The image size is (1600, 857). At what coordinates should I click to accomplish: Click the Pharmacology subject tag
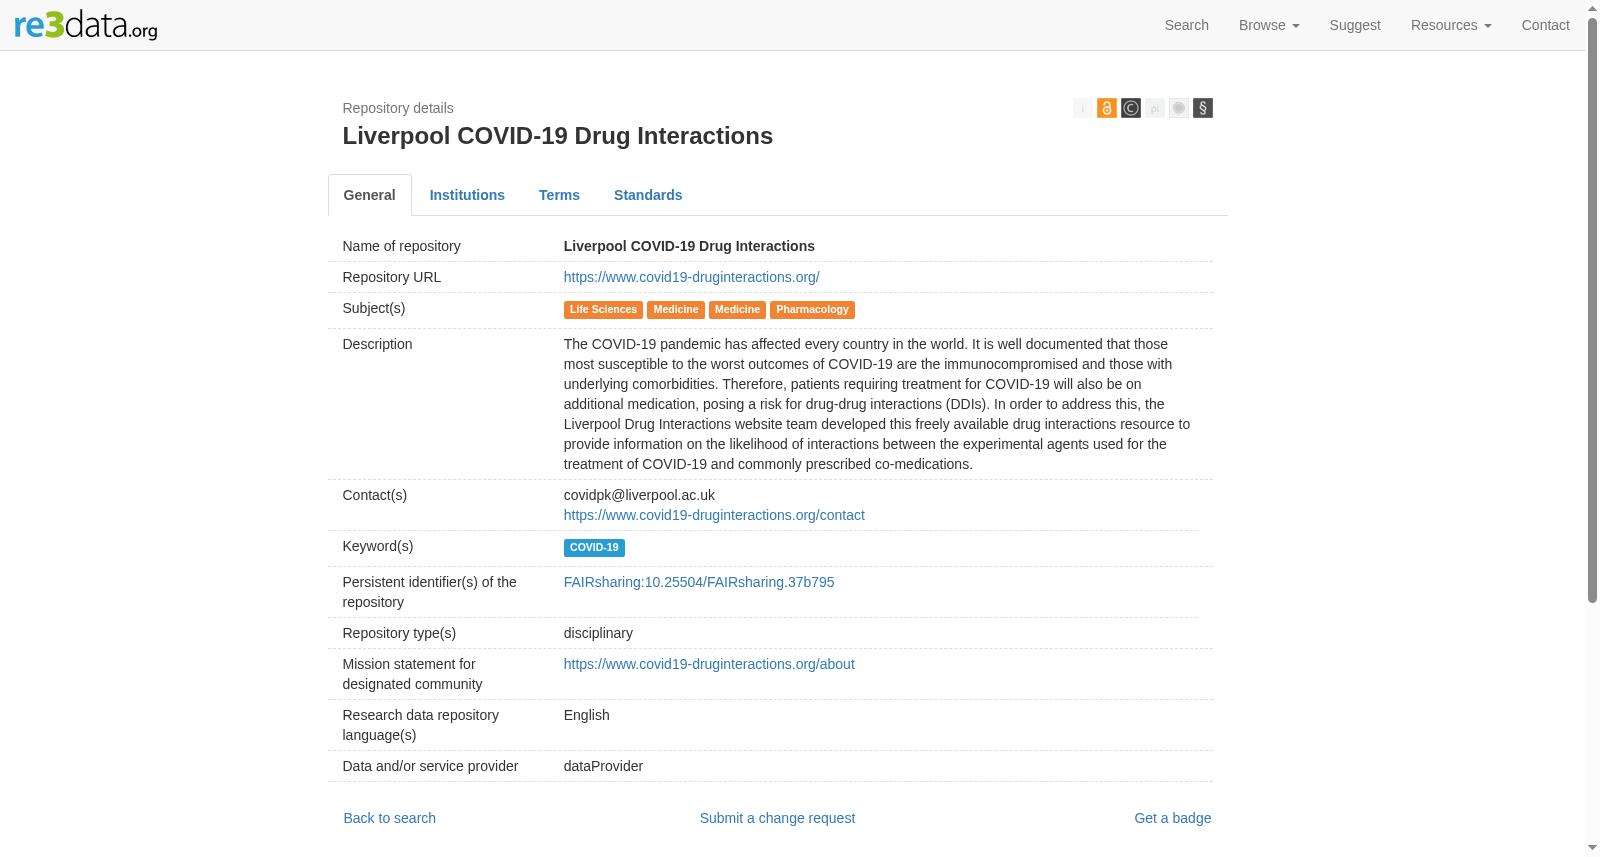click(x=812, y=310)
